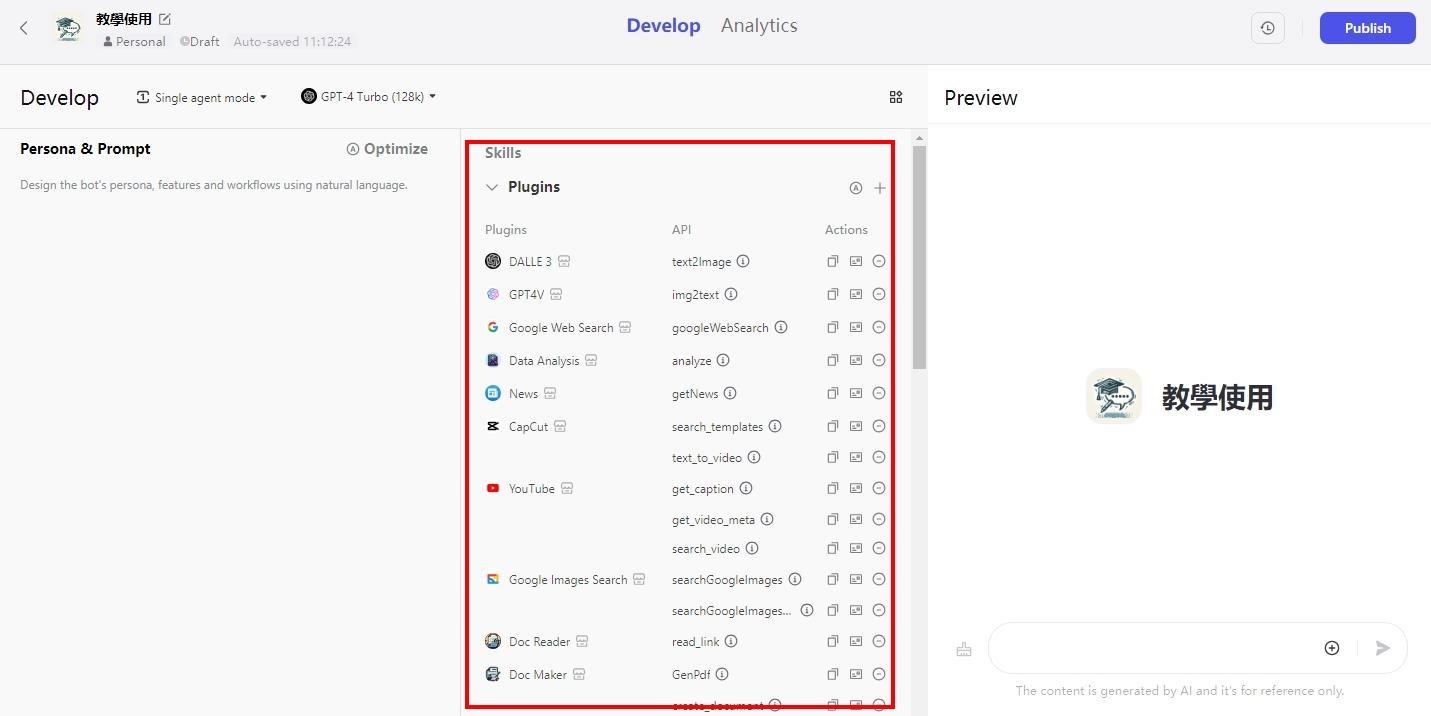The height and width of the screenshot is (716, 1431).
Task: Click the broom icon to clear the chat
Action: click(964, 650)
